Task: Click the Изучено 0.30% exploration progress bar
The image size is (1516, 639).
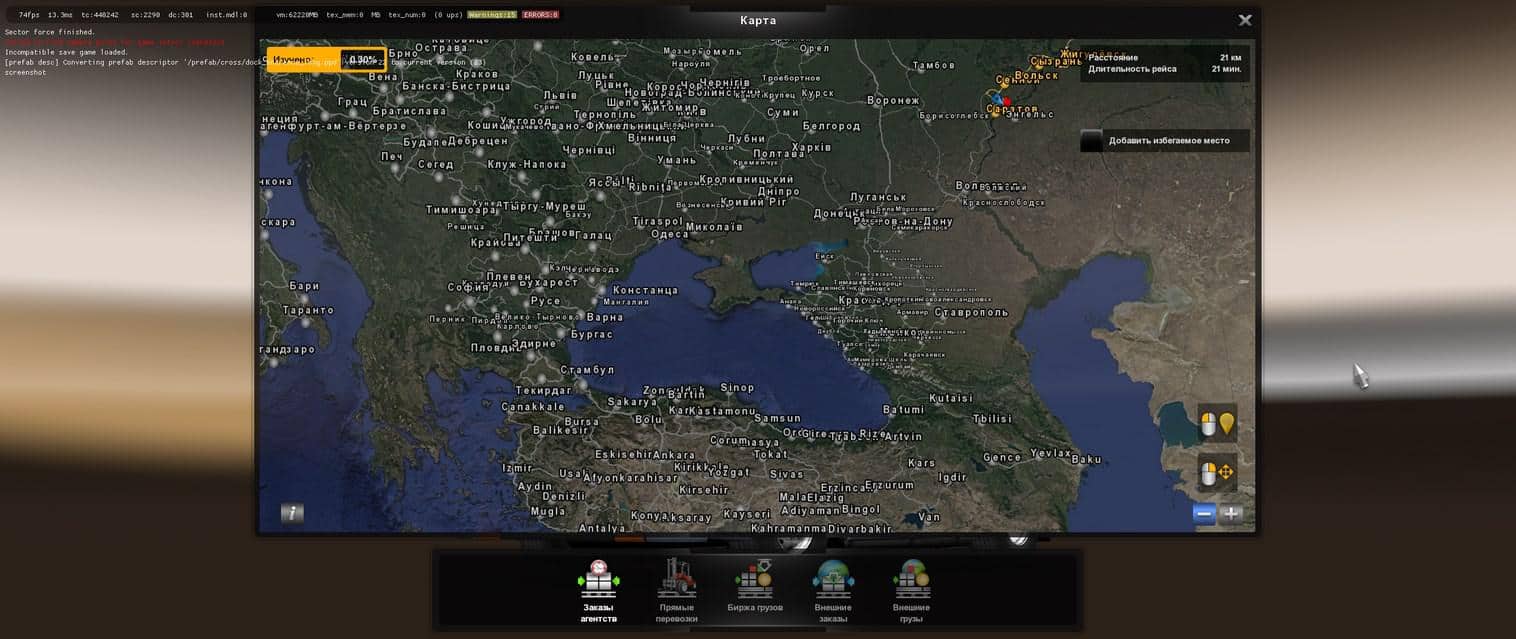Action: pyautogui.click(x=326, y=60)
